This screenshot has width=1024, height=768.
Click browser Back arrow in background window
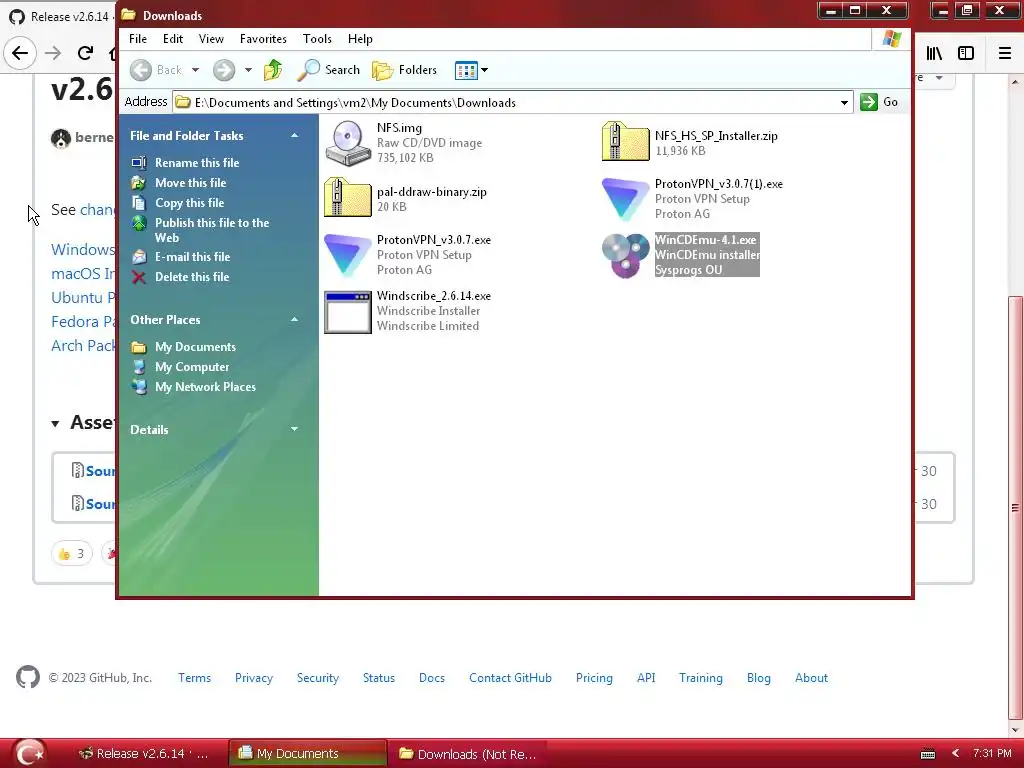[x=20, y=53]
